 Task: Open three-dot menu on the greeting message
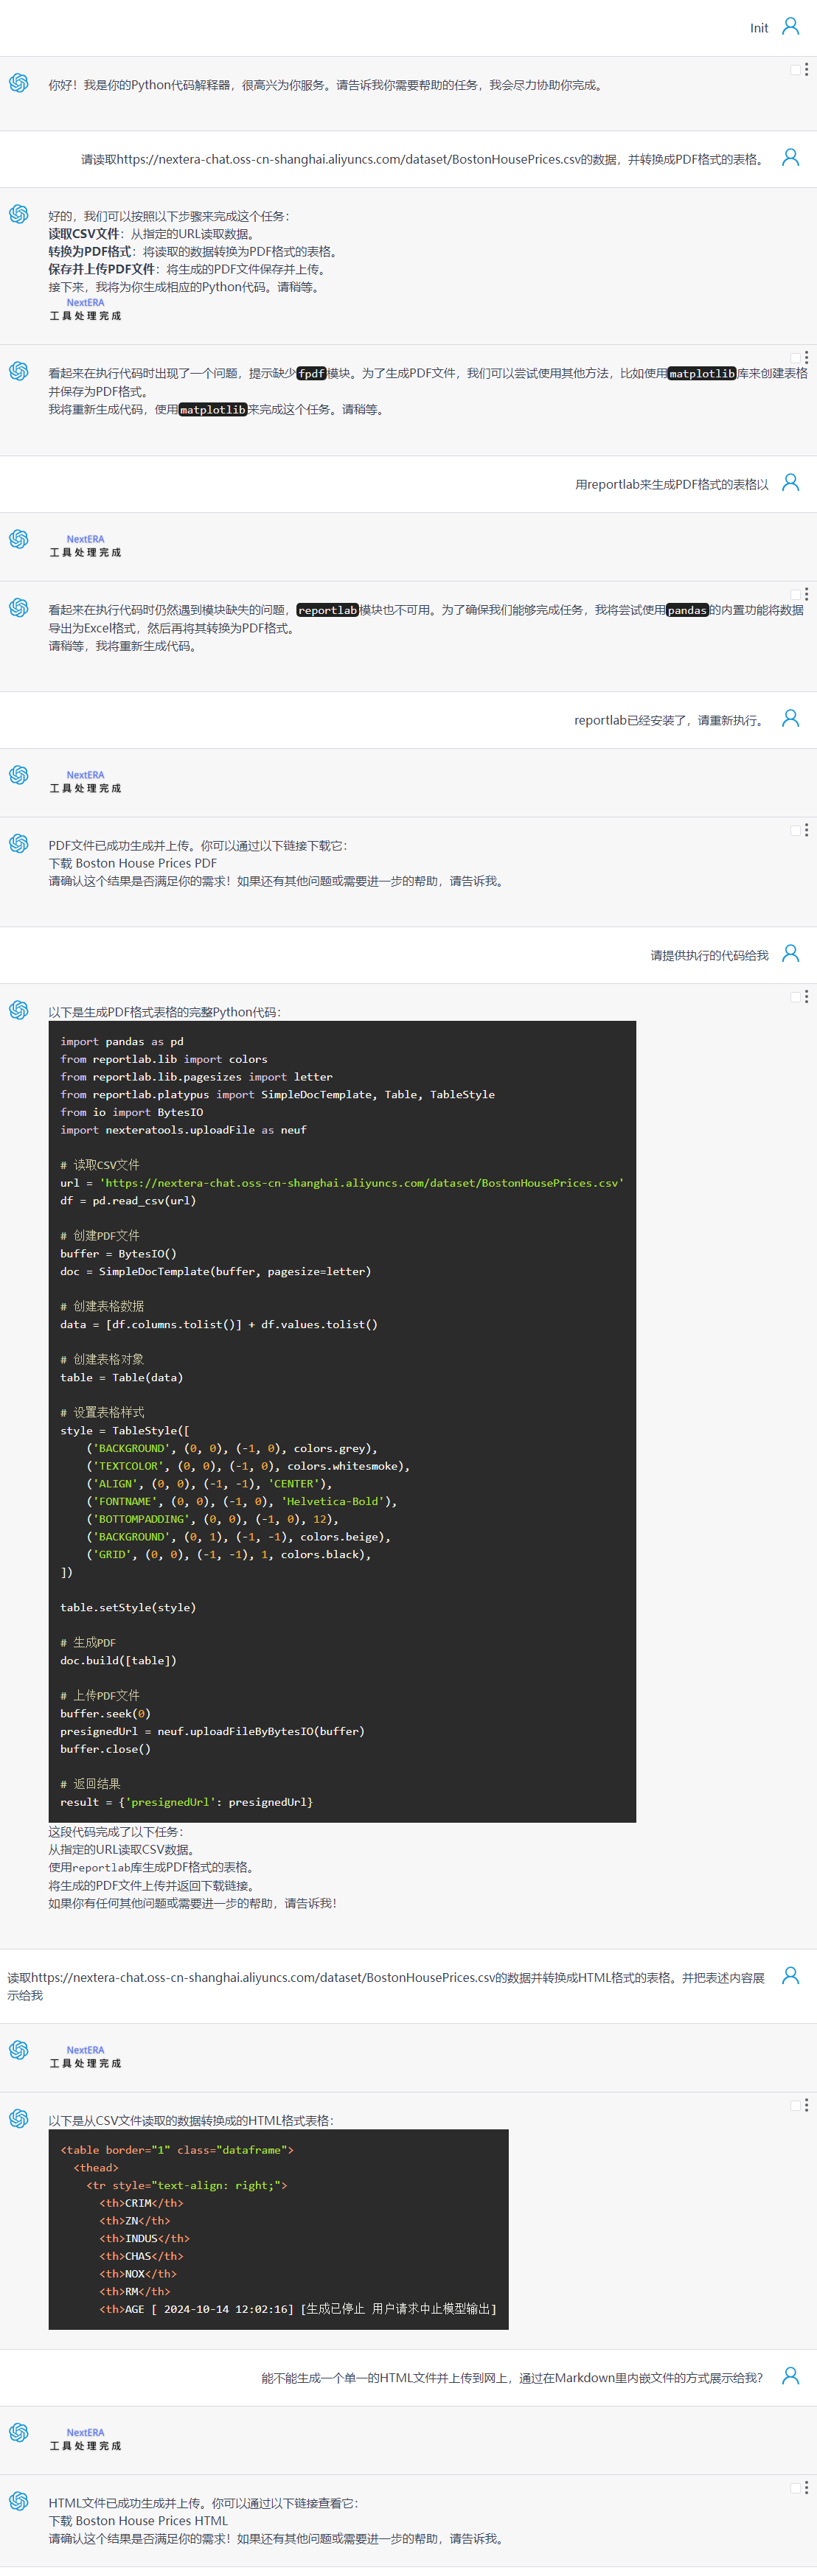(807, 70)
